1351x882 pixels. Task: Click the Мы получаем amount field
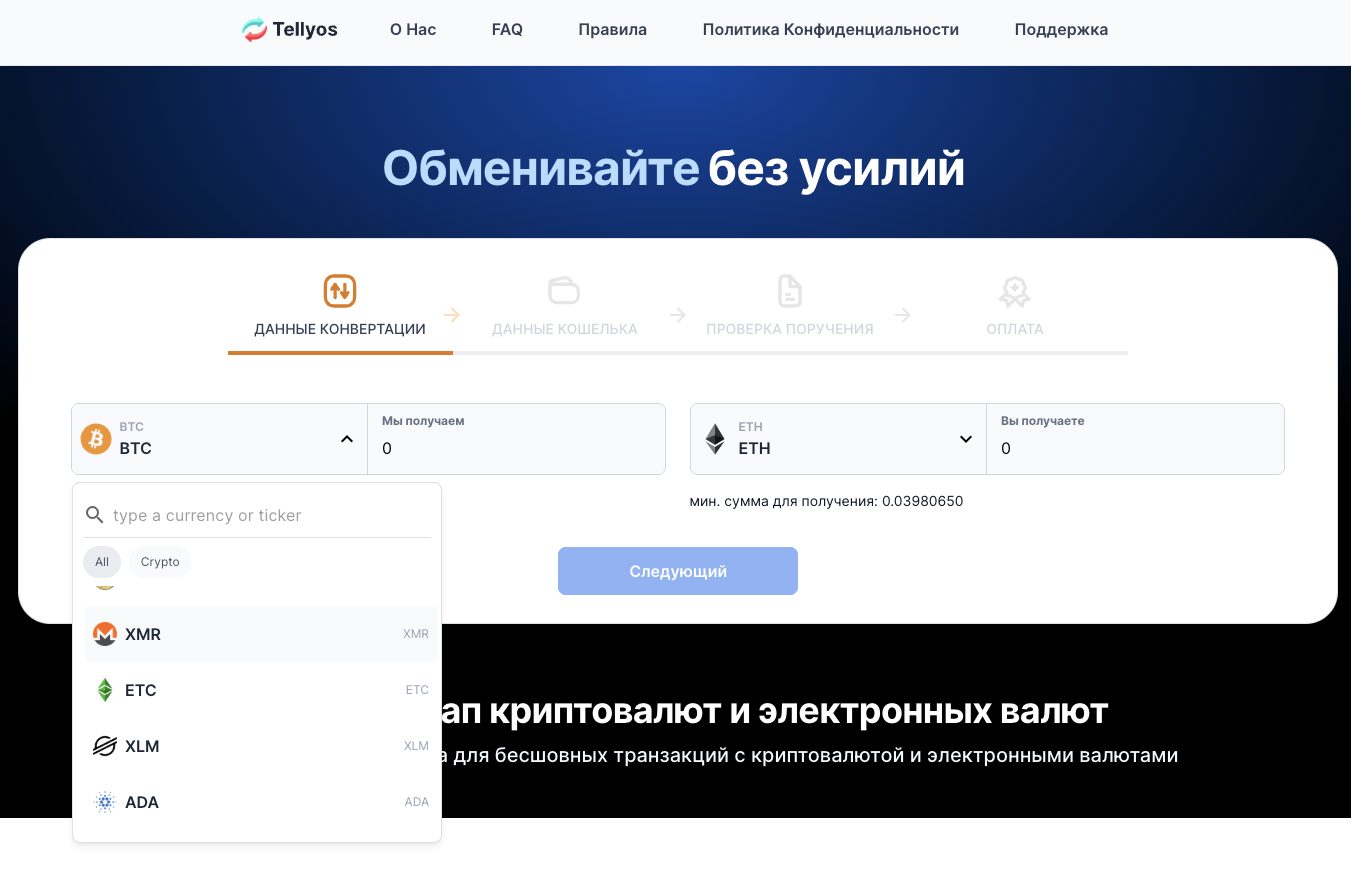tap(516, 448)
